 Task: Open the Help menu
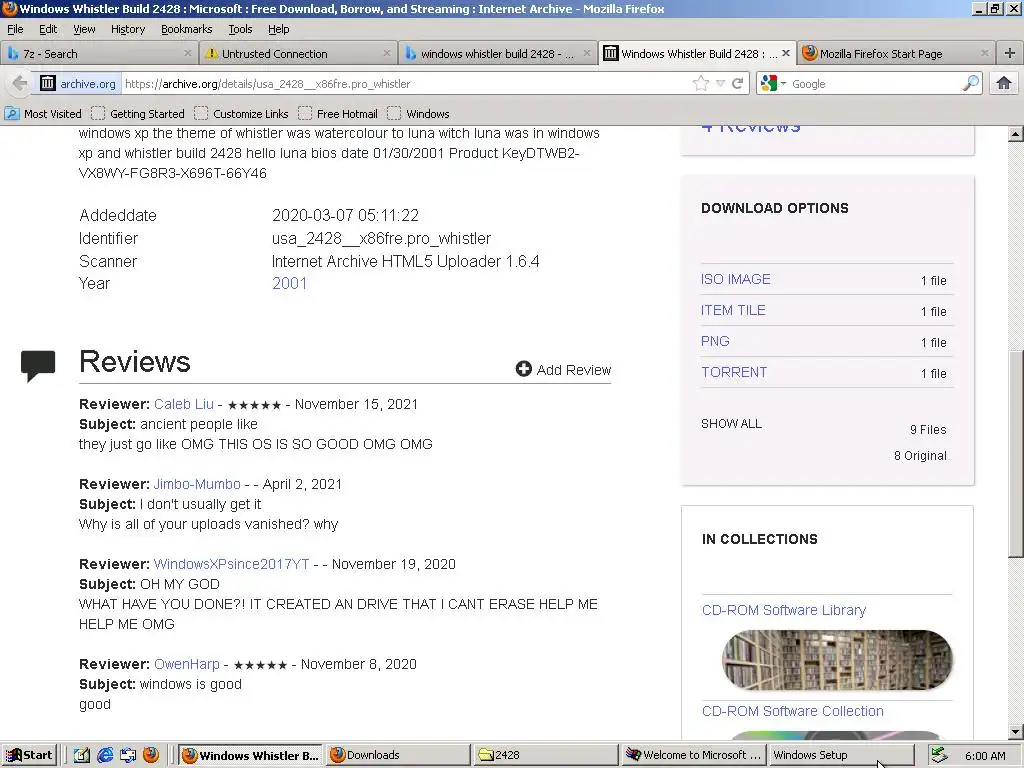point(278,29)
